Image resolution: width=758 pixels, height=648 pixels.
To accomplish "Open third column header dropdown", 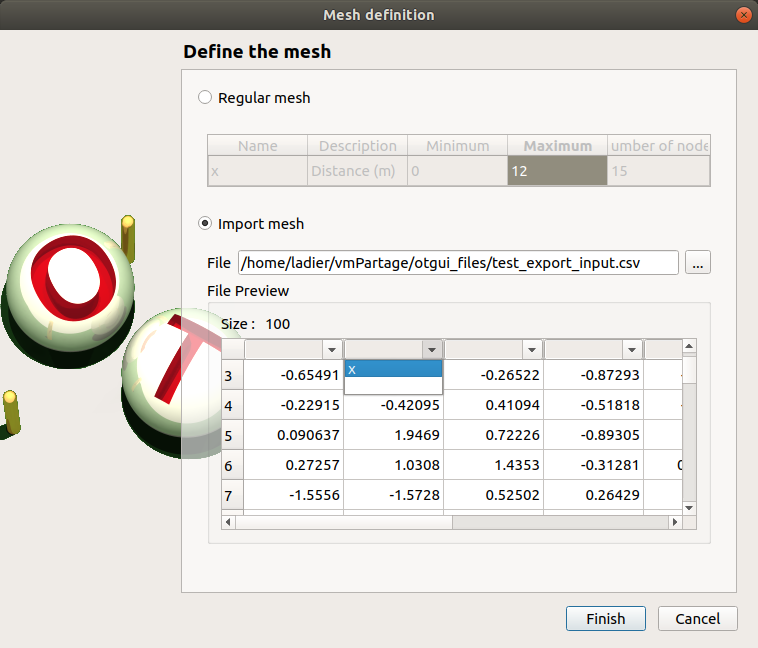I will [531, 349].
